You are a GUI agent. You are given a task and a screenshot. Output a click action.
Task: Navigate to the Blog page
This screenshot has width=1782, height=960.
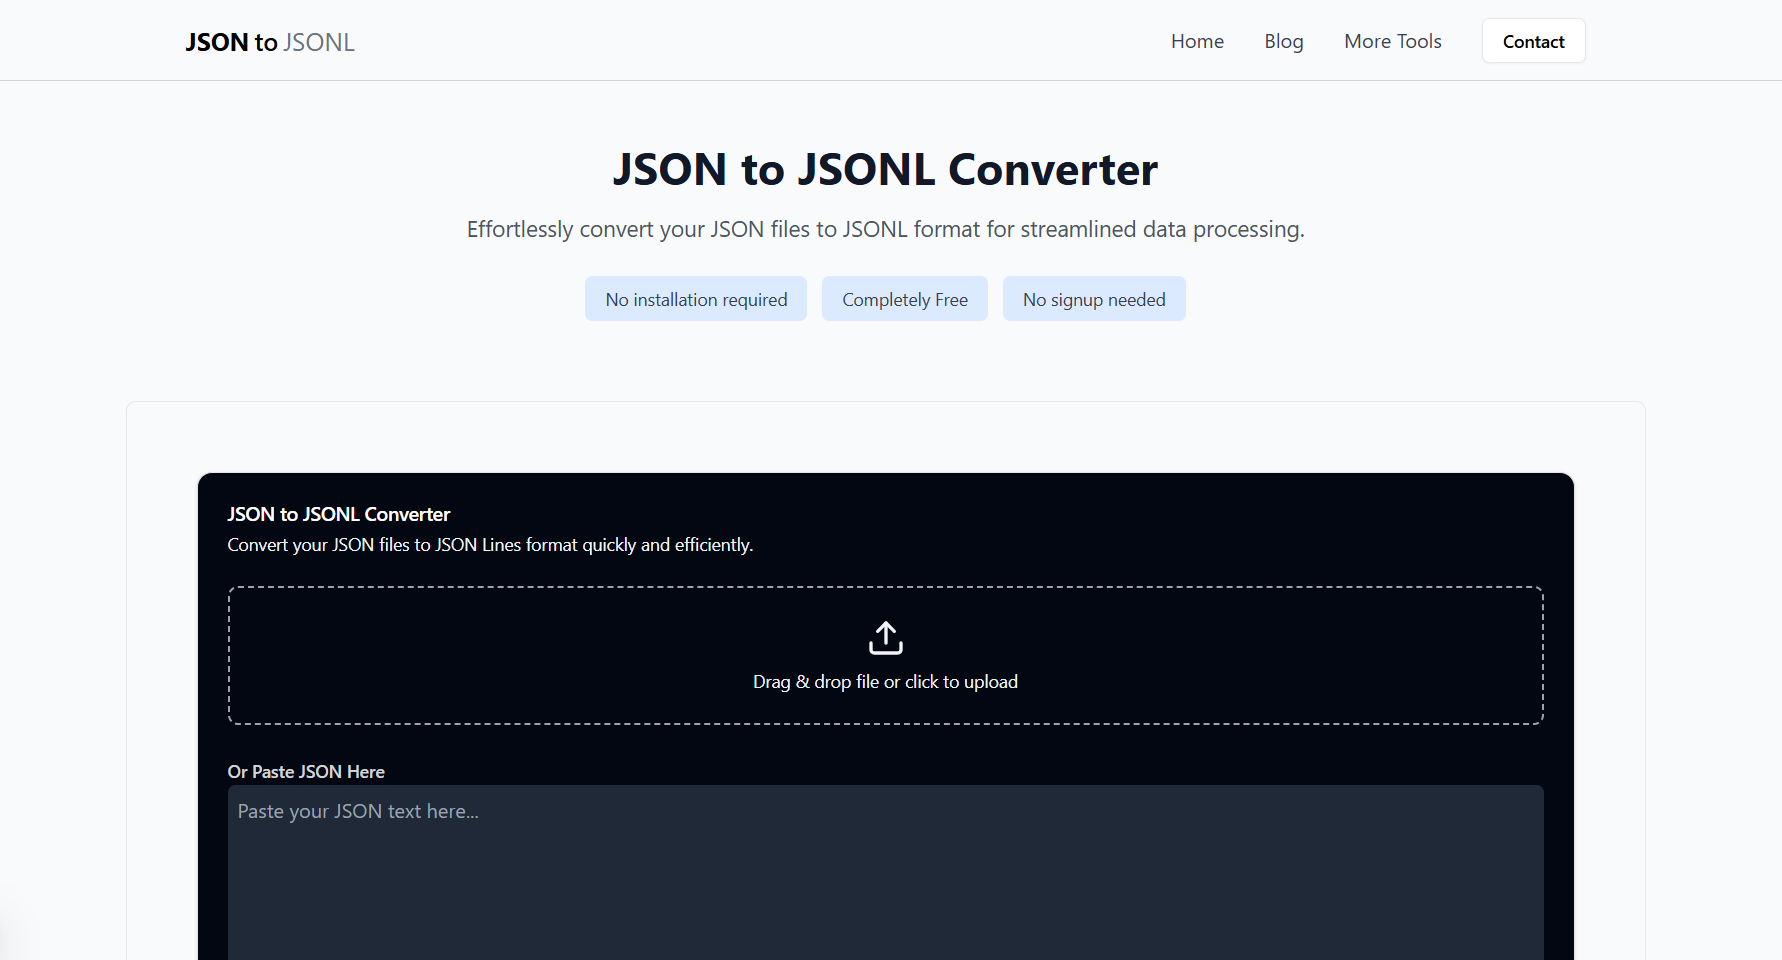tap(1283, 41)
